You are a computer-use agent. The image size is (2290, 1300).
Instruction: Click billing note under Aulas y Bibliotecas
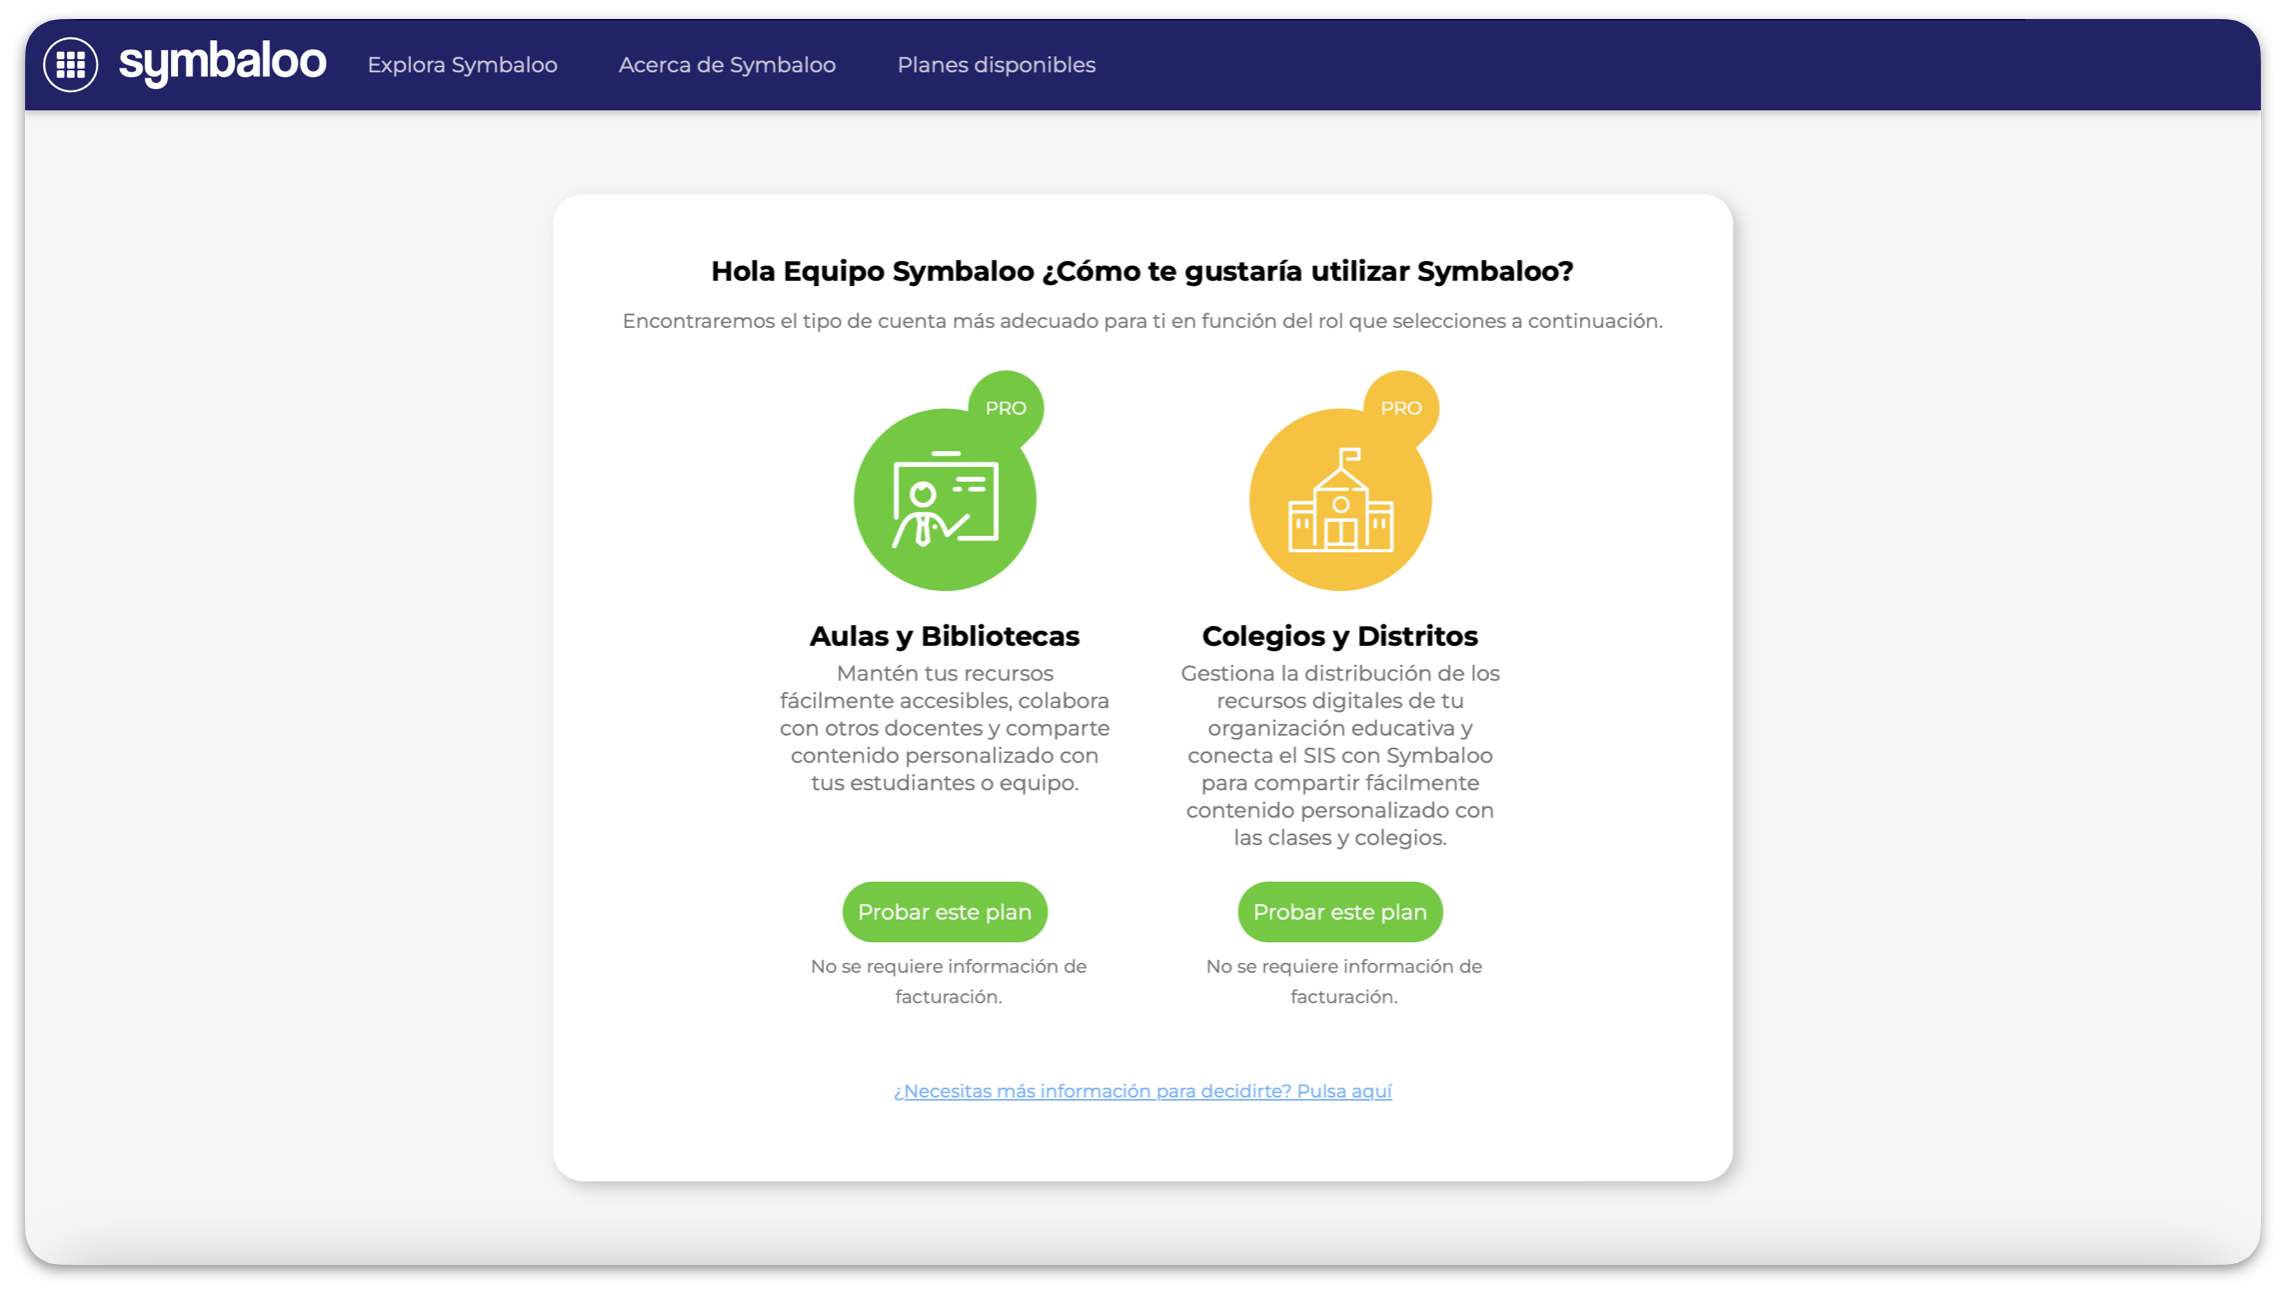(948, 981)
